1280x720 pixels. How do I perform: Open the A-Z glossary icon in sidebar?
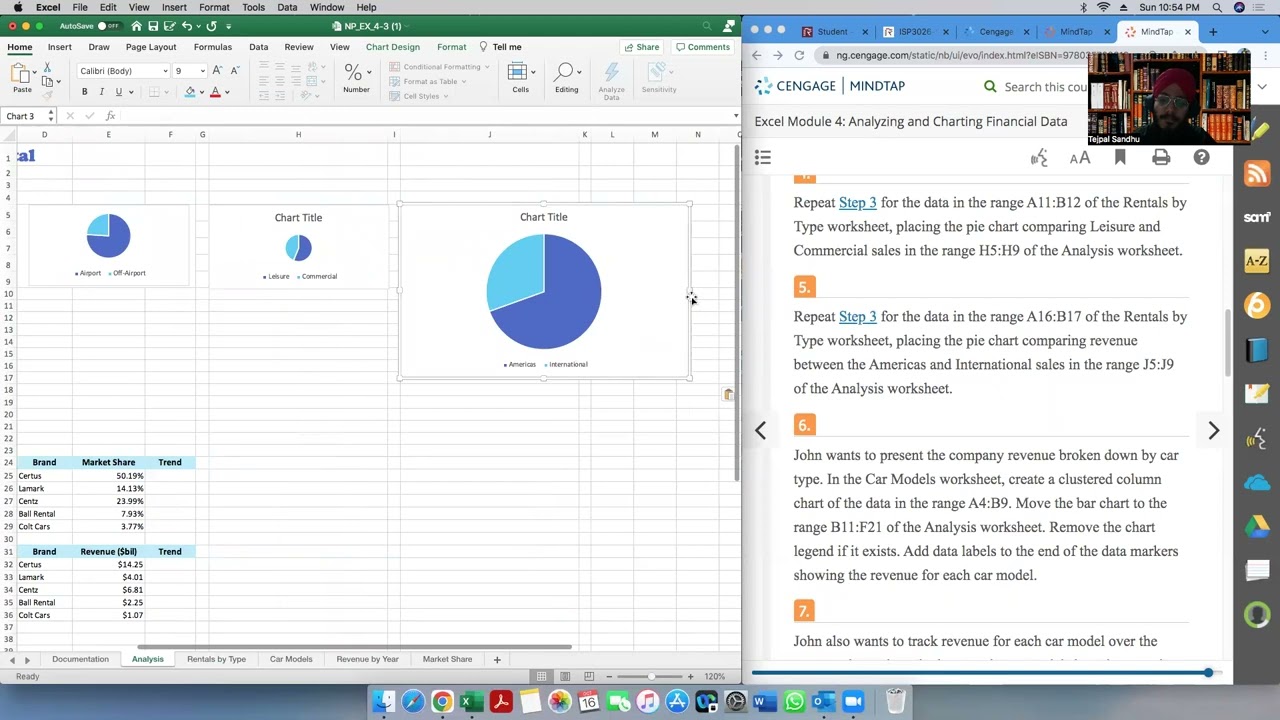(x=1257, y=261)
